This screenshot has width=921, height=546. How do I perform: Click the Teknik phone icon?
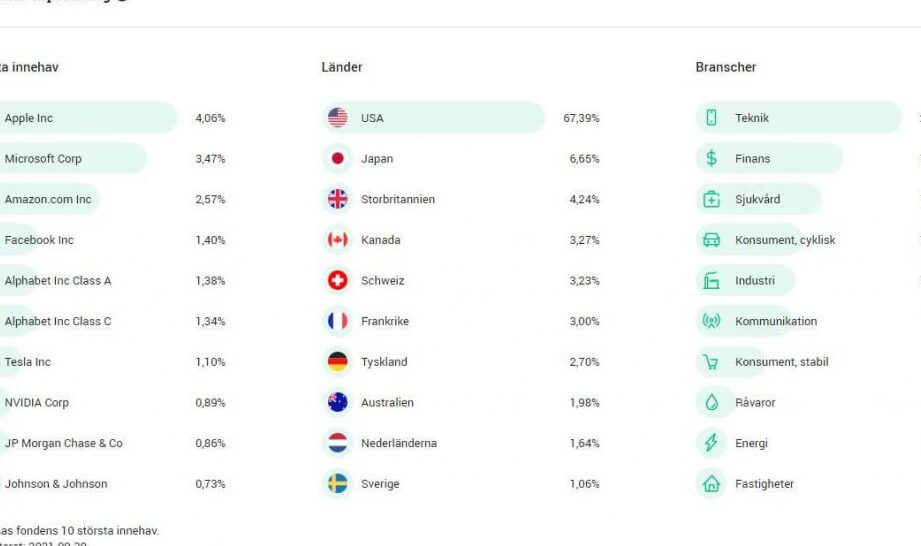pos(711,117)
